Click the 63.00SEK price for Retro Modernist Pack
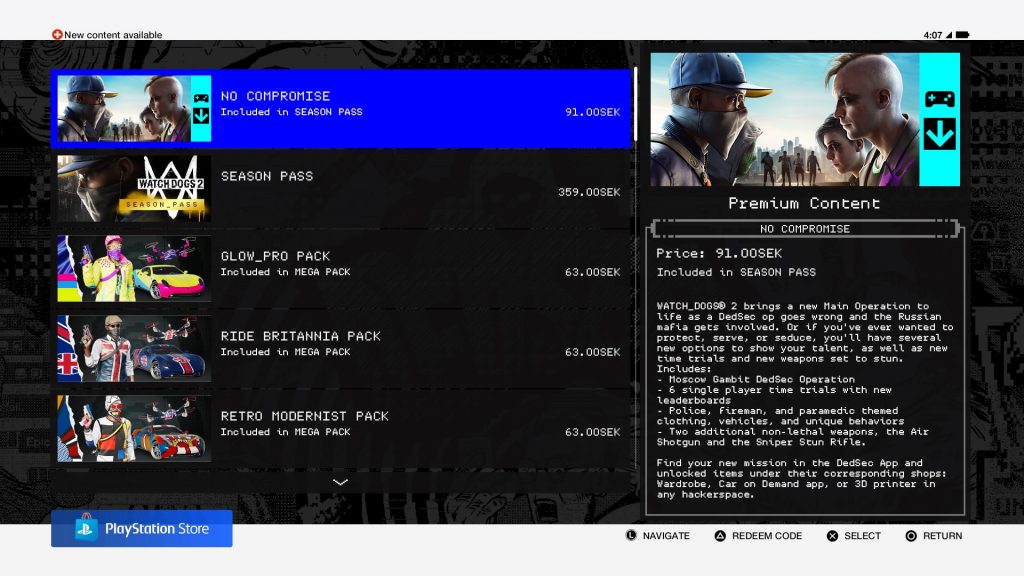The image size is (1024, 576). click(x=592, y=432)
